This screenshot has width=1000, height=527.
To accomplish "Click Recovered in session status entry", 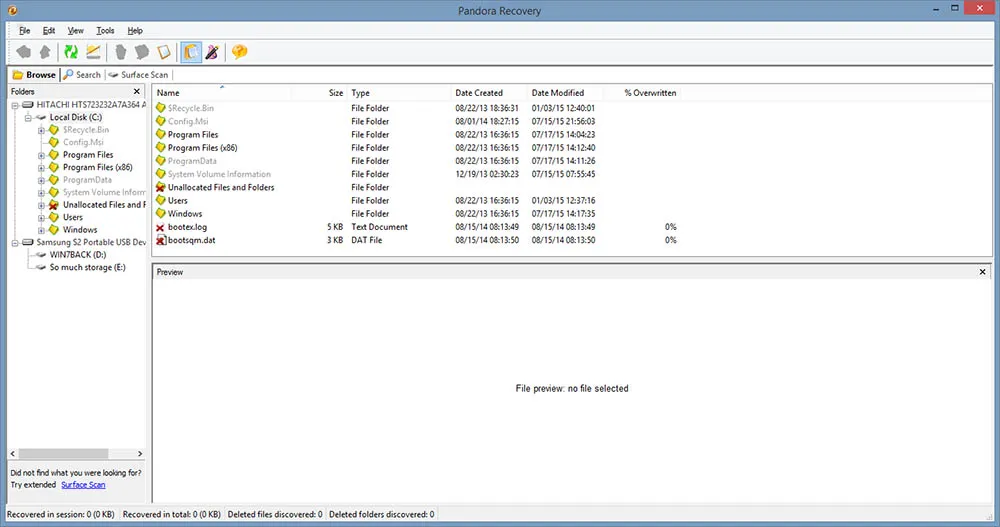I will 61,514.
